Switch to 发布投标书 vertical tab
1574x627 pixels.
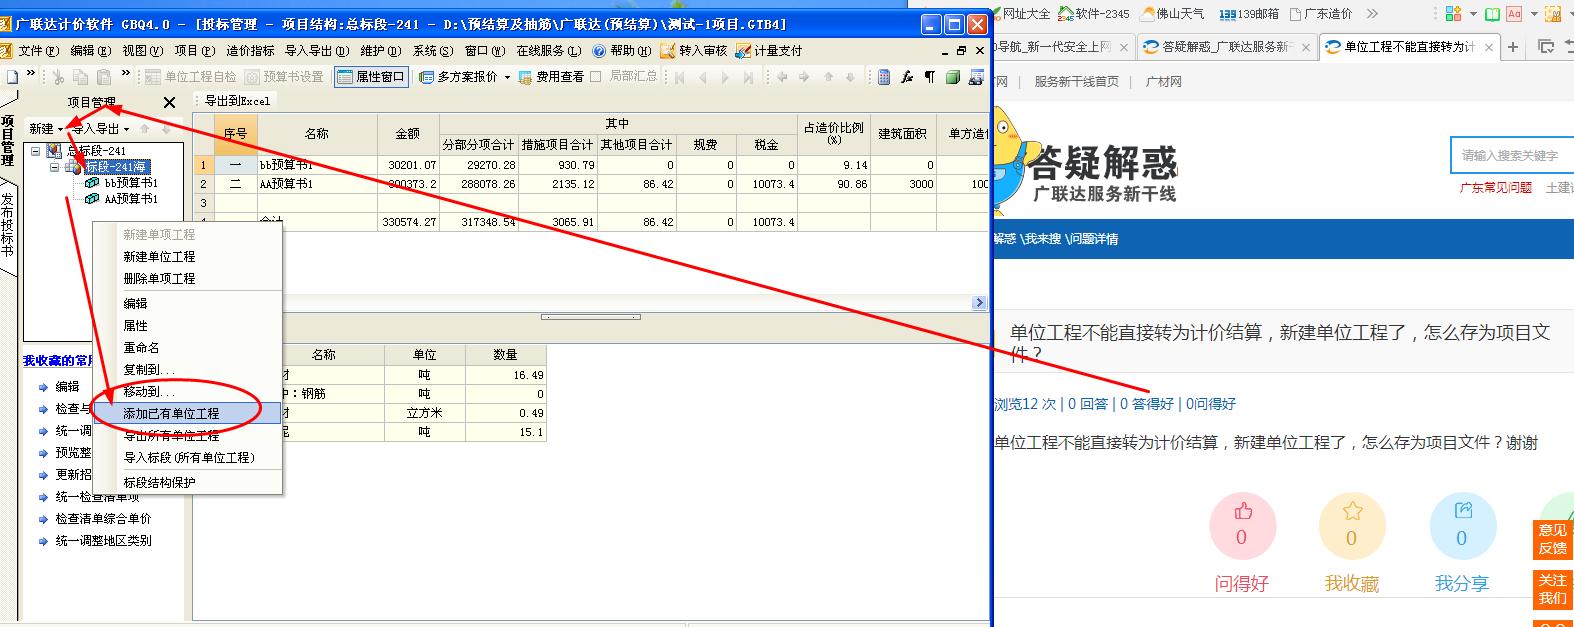tap(8, 225)
